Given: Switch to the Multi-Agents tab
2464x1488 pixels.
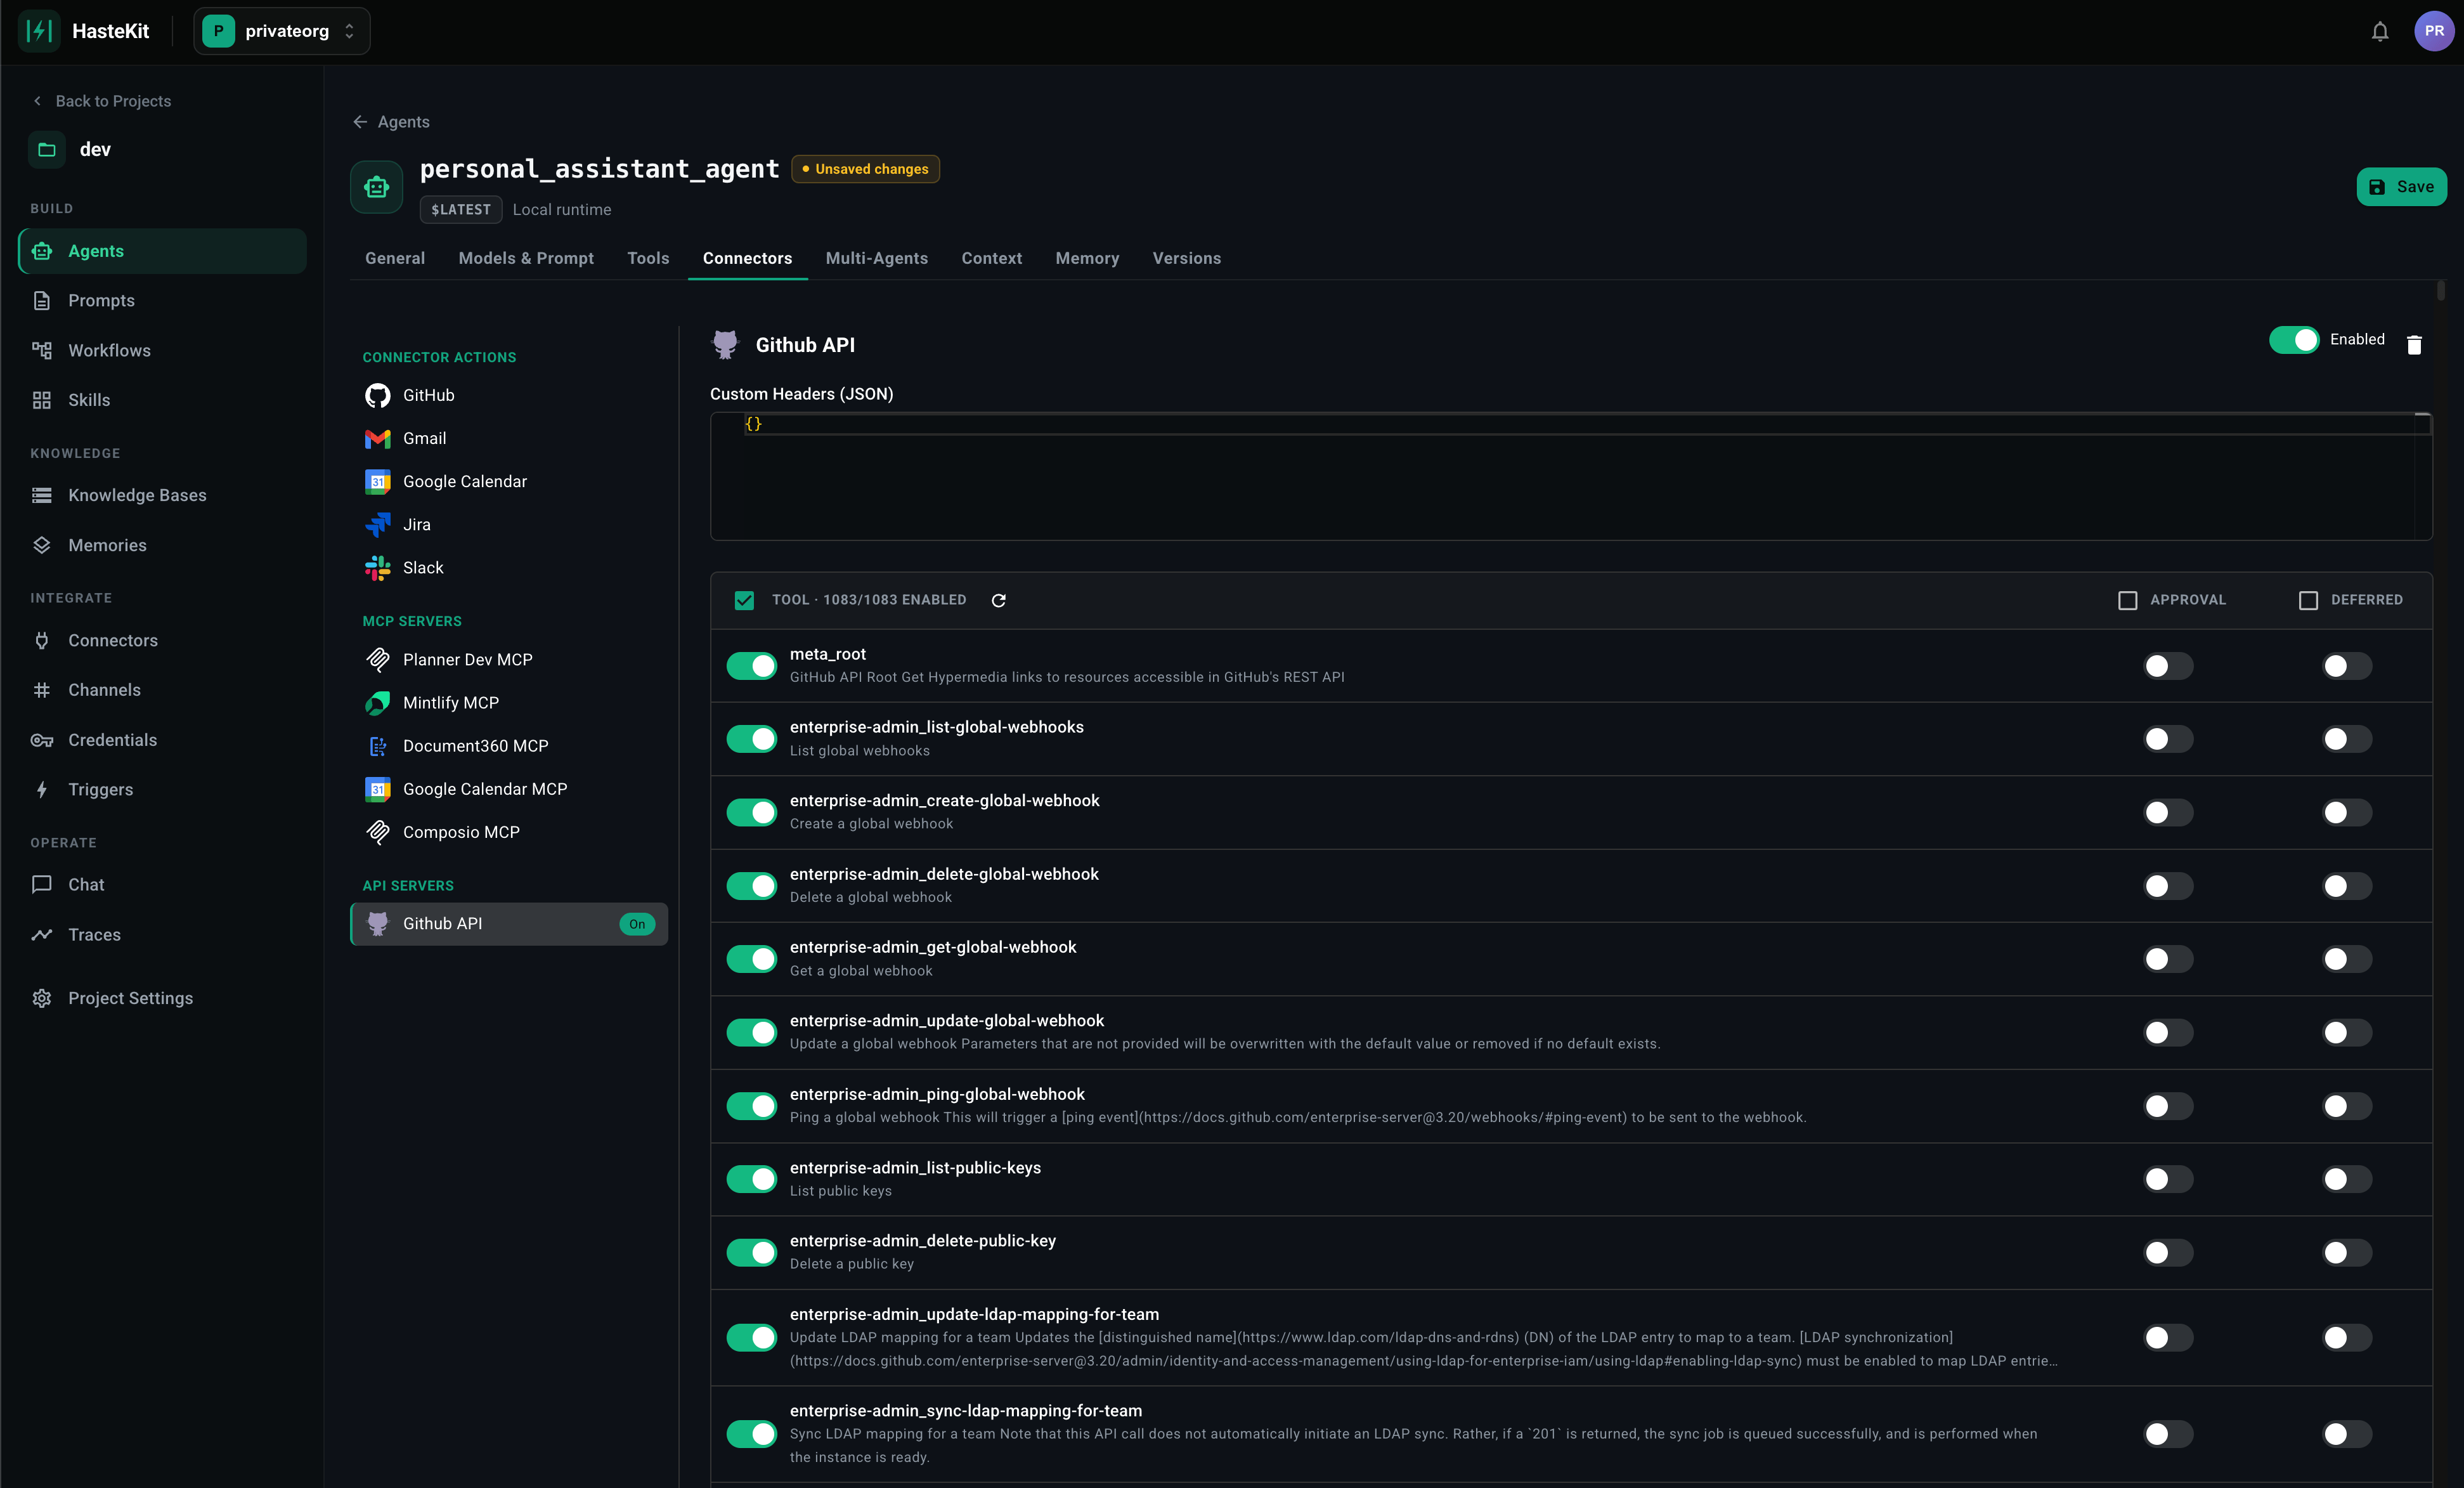Looking at the screenshot, I should click(x=876, y=258).
